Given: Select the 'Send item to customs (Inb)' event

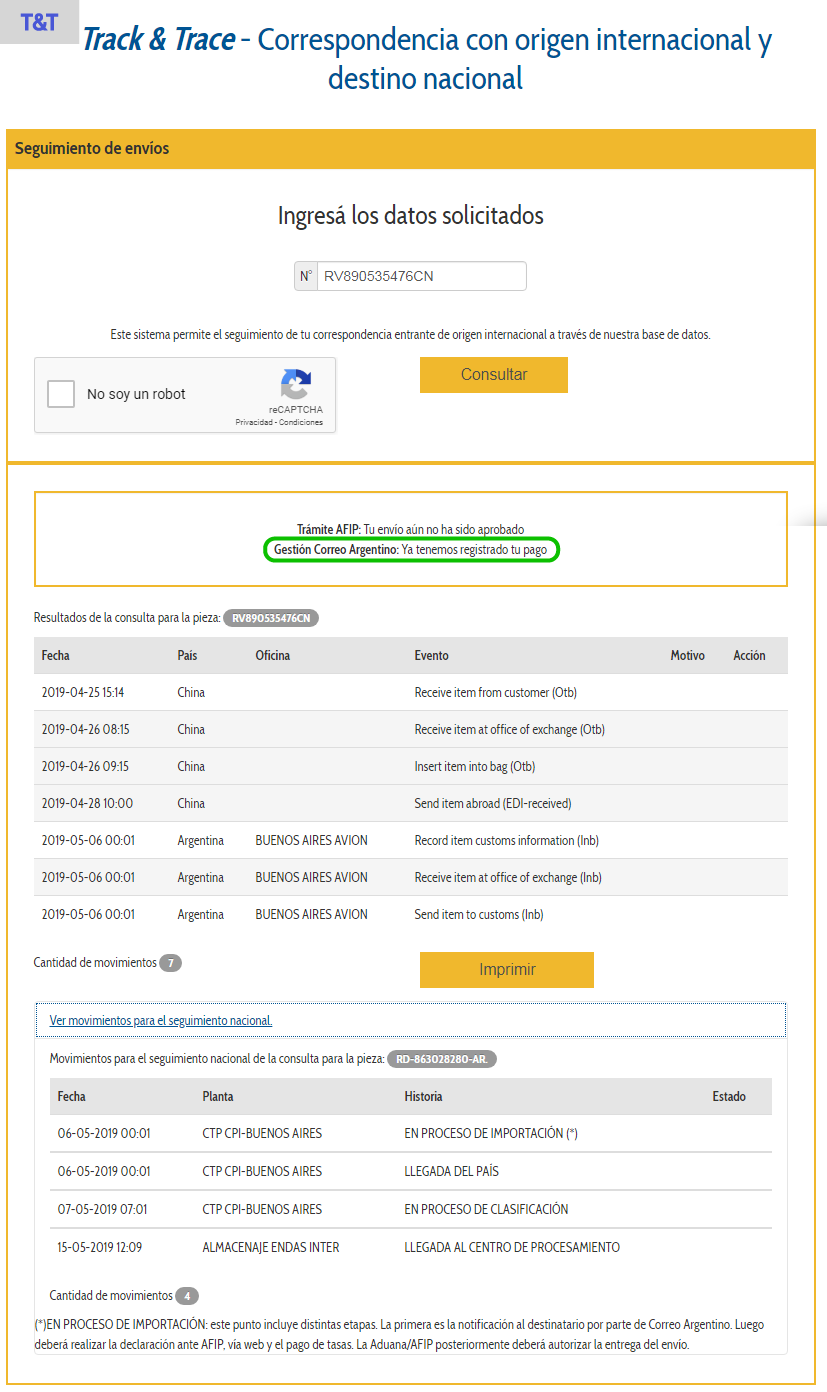Looking at the screenshot, I should [x=479, y=915].
